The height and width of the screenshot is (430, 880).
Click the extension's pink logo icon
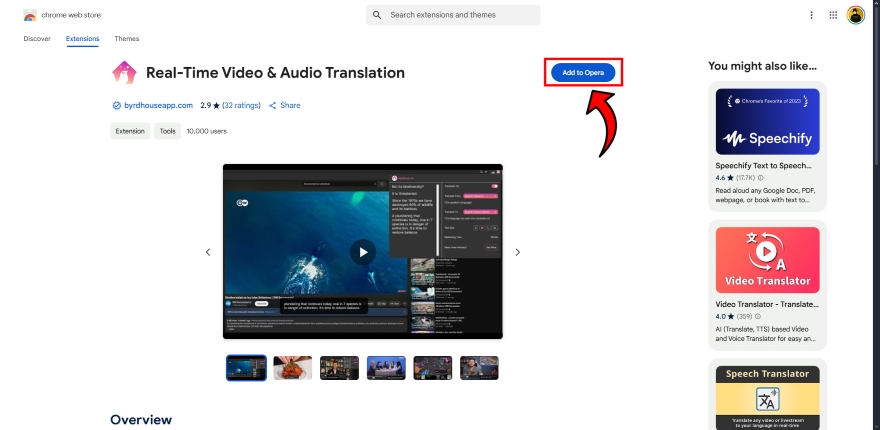click(124, 72)
